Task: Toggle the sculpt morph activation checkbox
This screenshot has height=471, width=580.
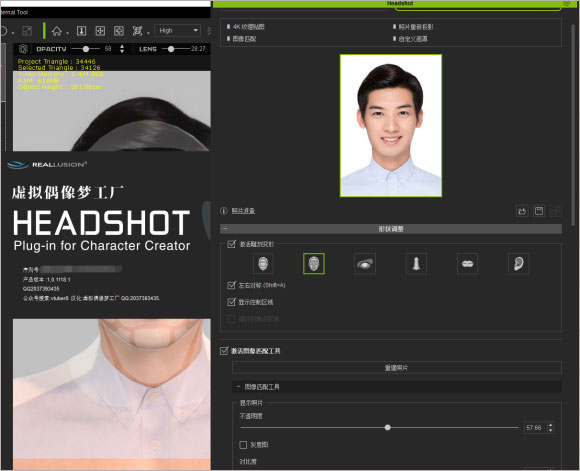Action: tap(232, 244)
